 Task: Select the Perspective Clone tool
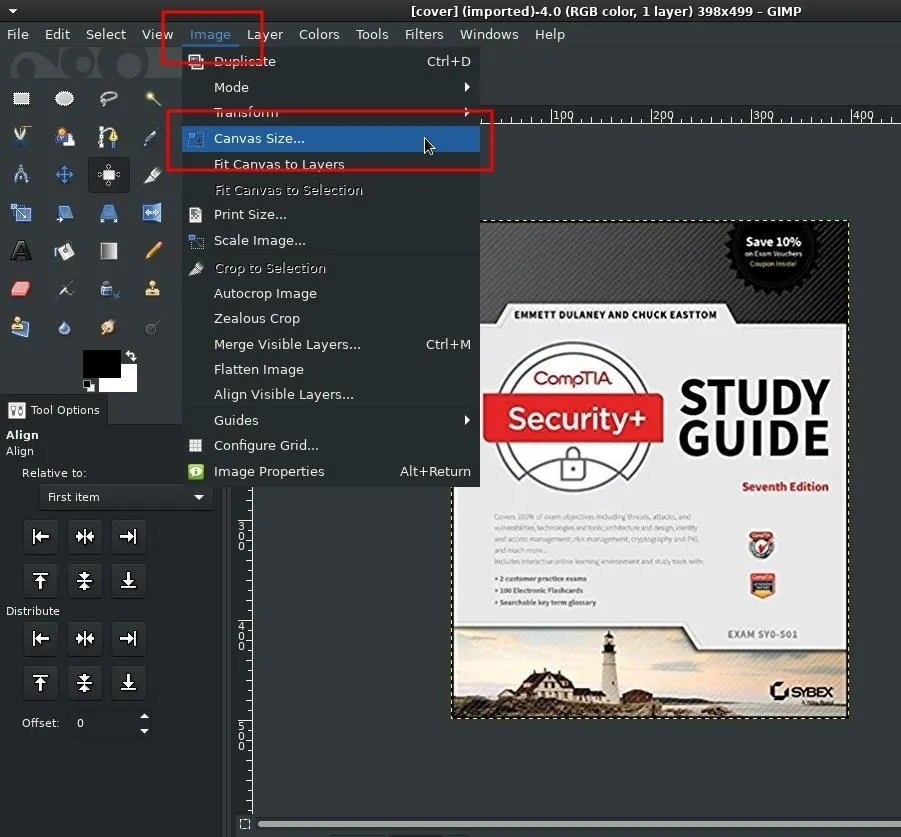pos(21,327)
